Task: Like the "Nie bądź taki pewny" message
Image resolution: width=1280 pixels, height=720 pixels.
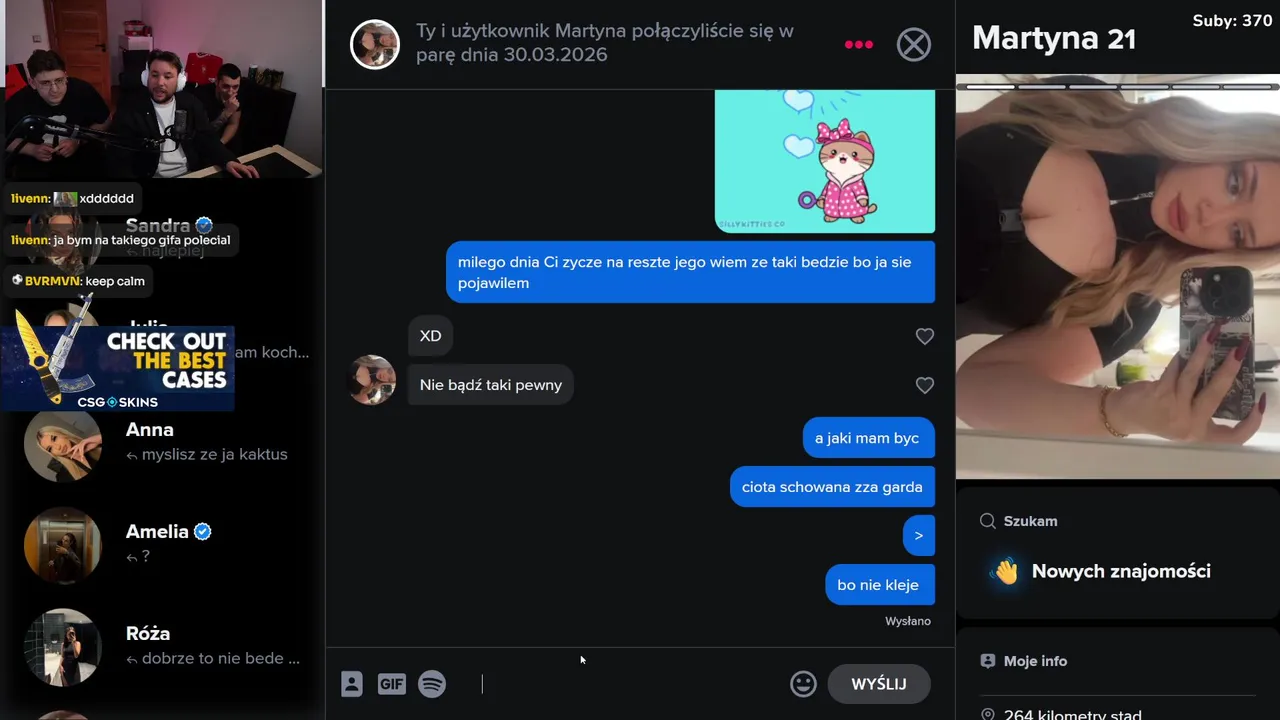Action: click(x=925, y=385)
